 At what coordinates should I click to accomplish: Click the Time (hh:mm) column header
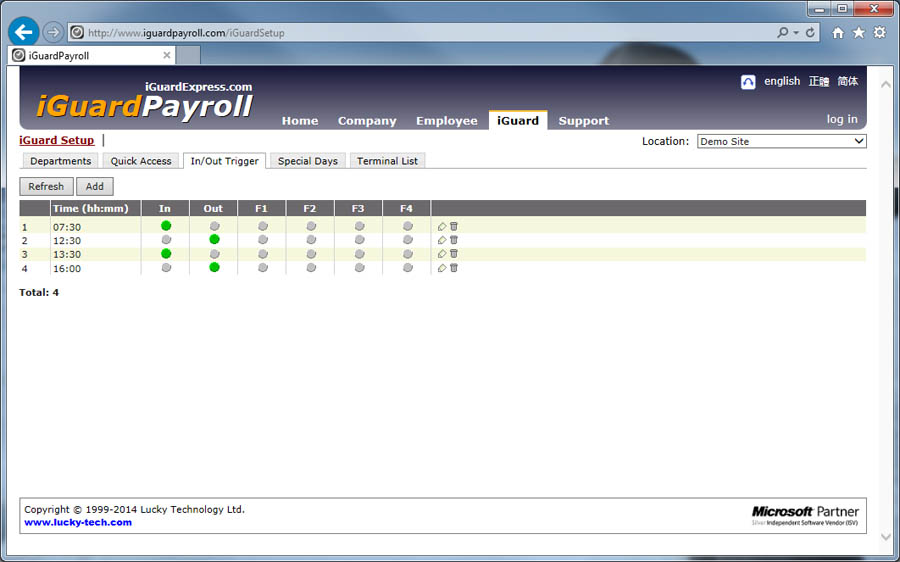click(95, 208)
